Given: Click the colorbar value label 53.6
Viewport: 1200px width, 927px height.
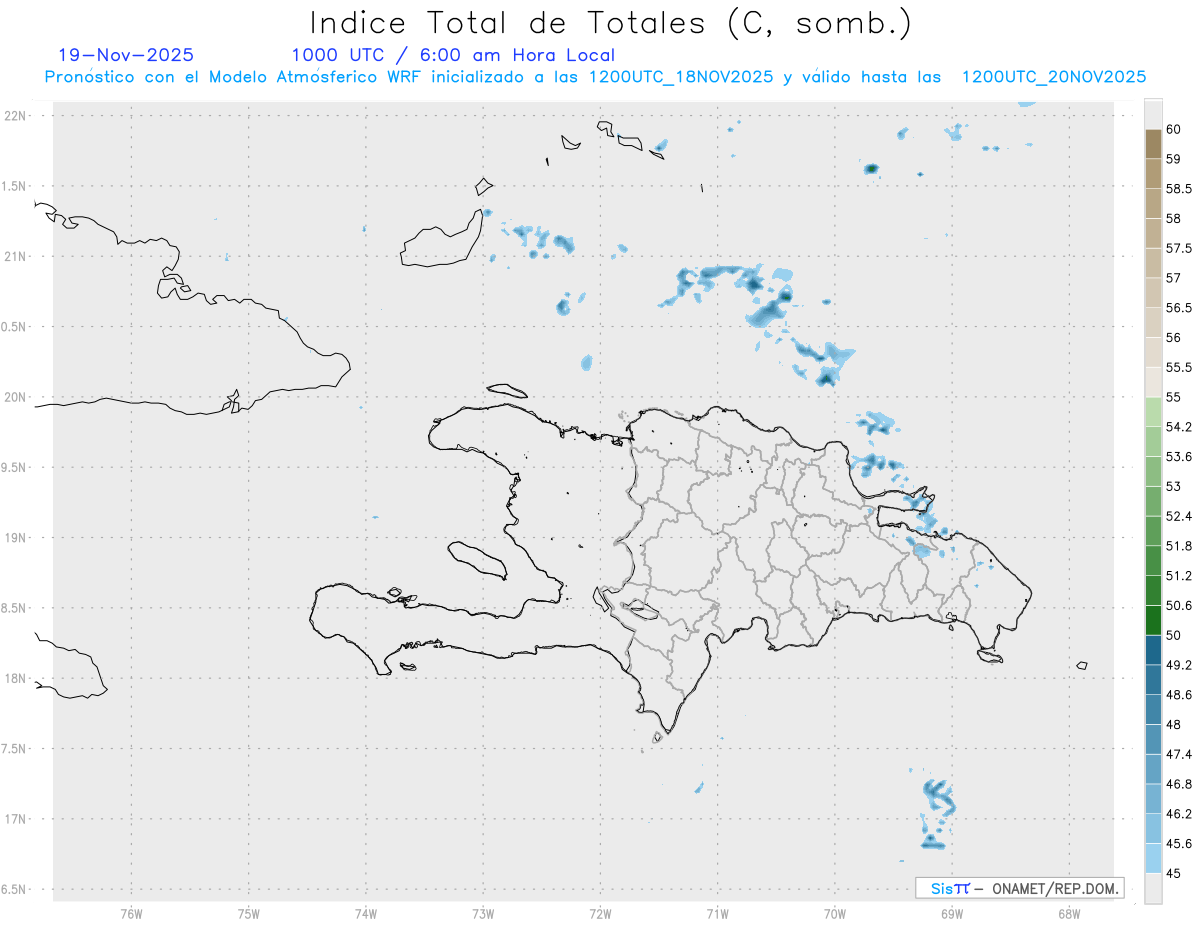Looking at the screenshot, I should [x=1179, y=457].
